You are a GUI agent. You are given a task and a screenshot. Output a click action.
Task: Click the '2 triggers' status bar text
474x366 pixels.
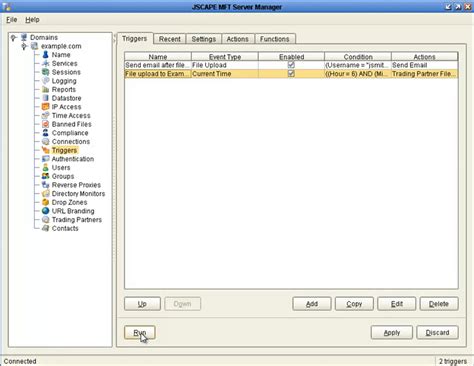point(453,361)
